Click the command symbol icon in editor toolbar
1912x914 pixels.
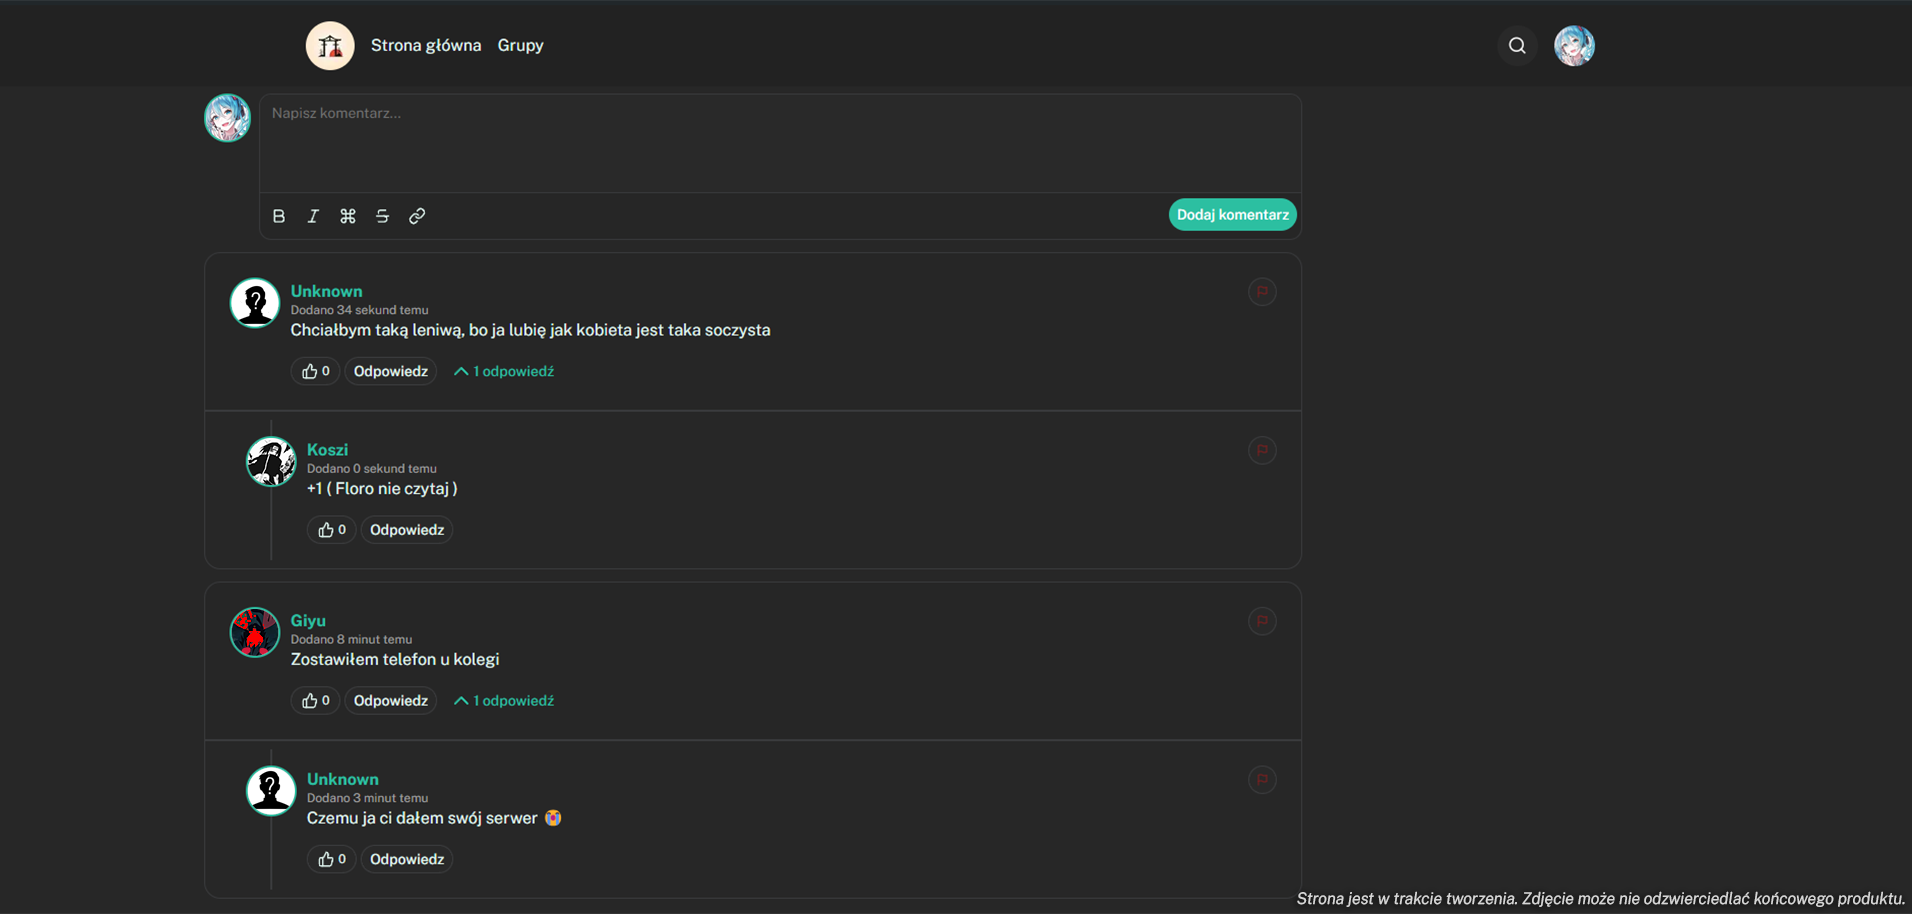click(x=348, y=215)
